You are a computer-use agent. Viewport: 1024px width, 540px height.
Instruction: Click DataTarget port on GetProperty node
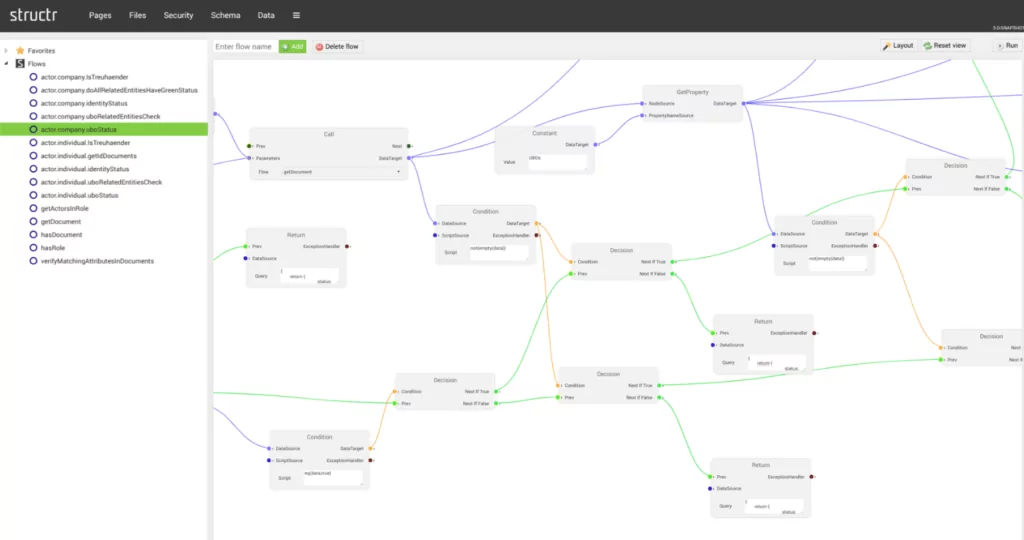pyautogui.click(x=744, y=103)
